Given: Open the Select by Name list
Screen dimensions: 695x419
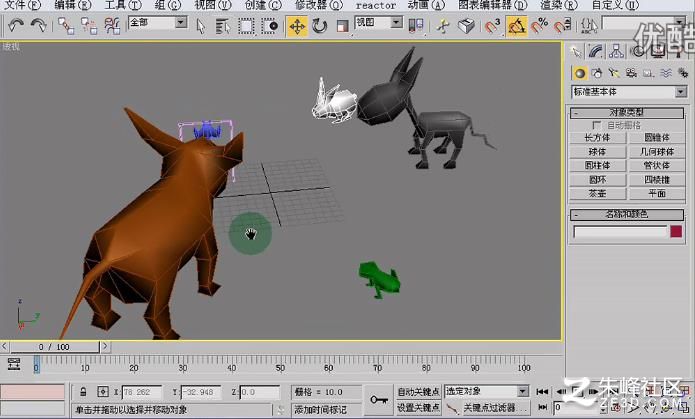Looking at the screenshot, I should tap(223, 27).
